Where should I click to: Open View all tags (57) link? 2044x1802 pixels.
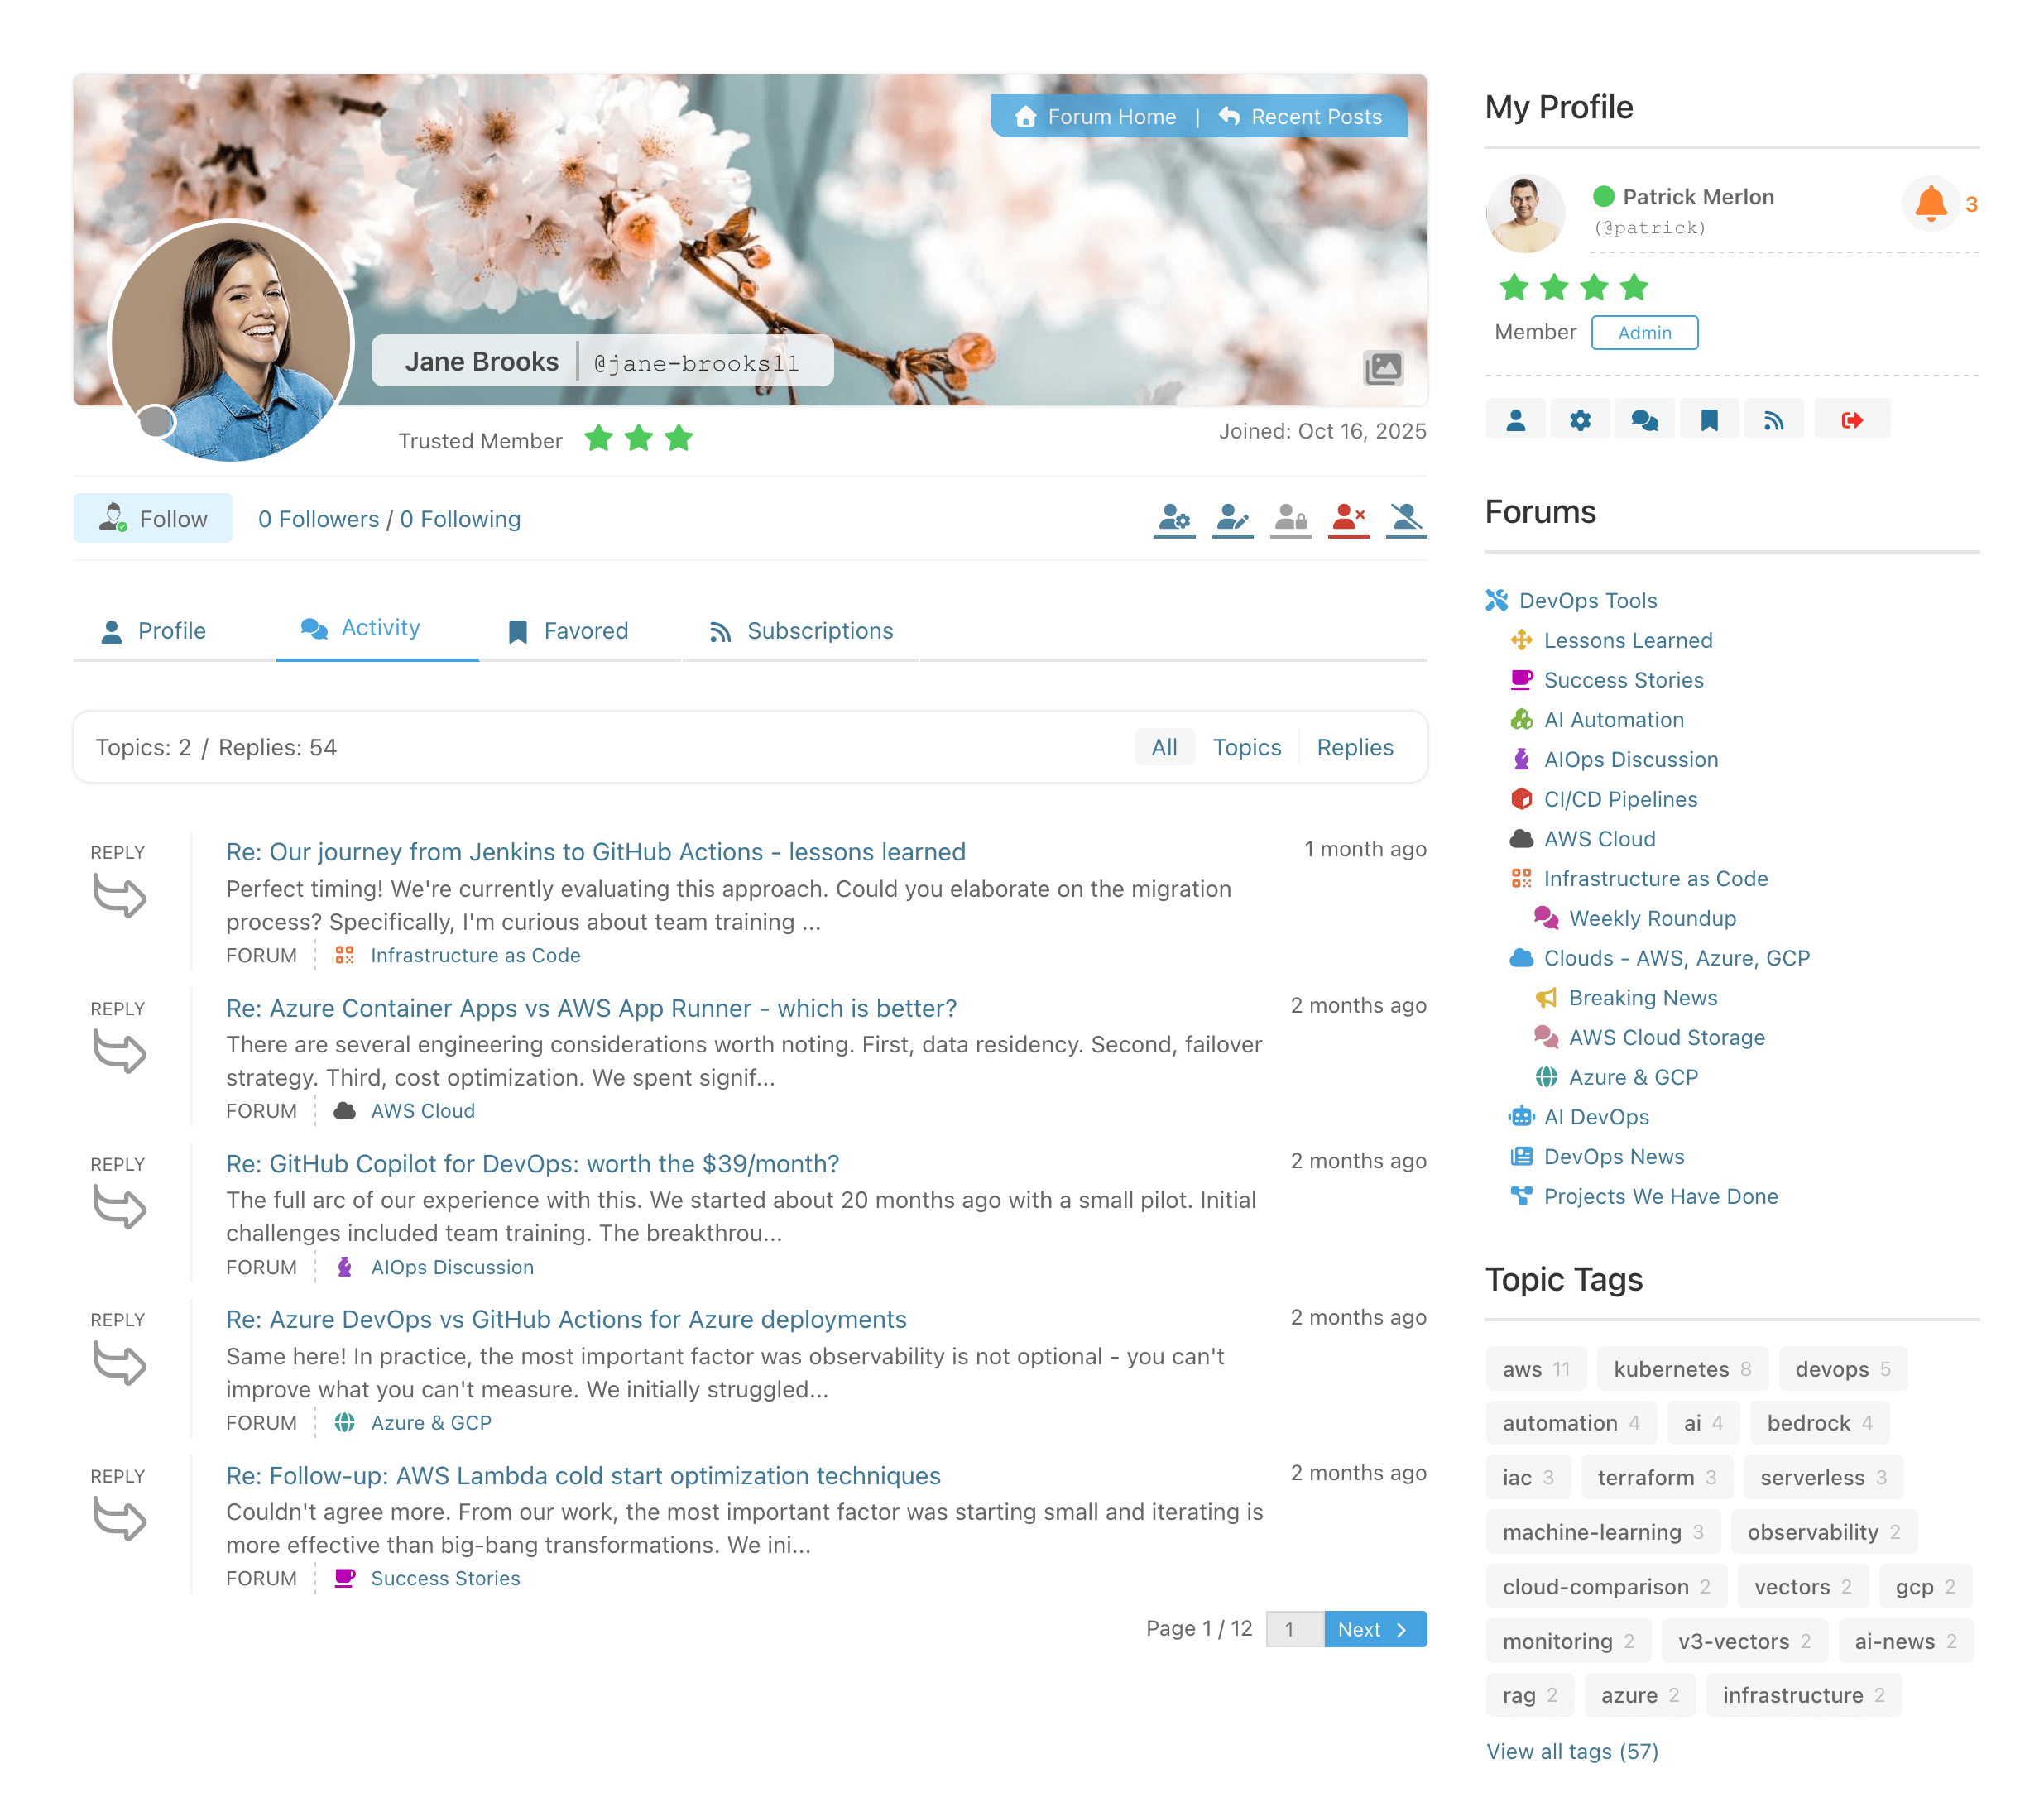(1571, 1751)
